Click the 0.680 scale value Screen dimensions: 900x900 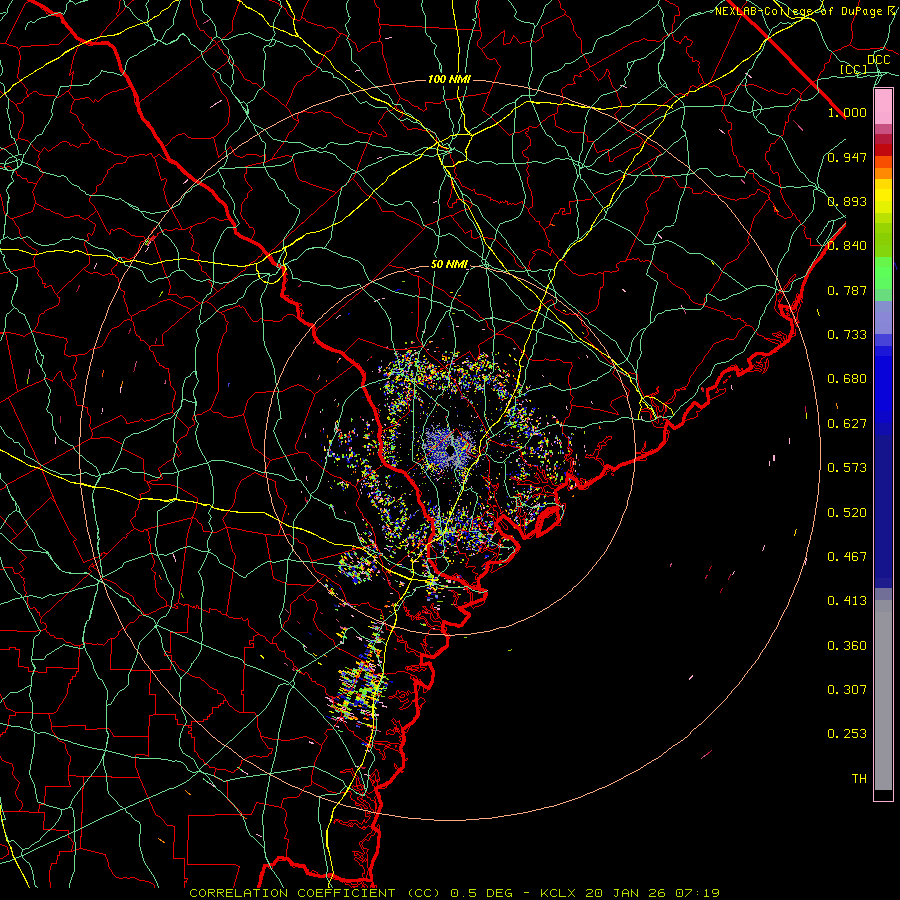[x=847, y=379]
